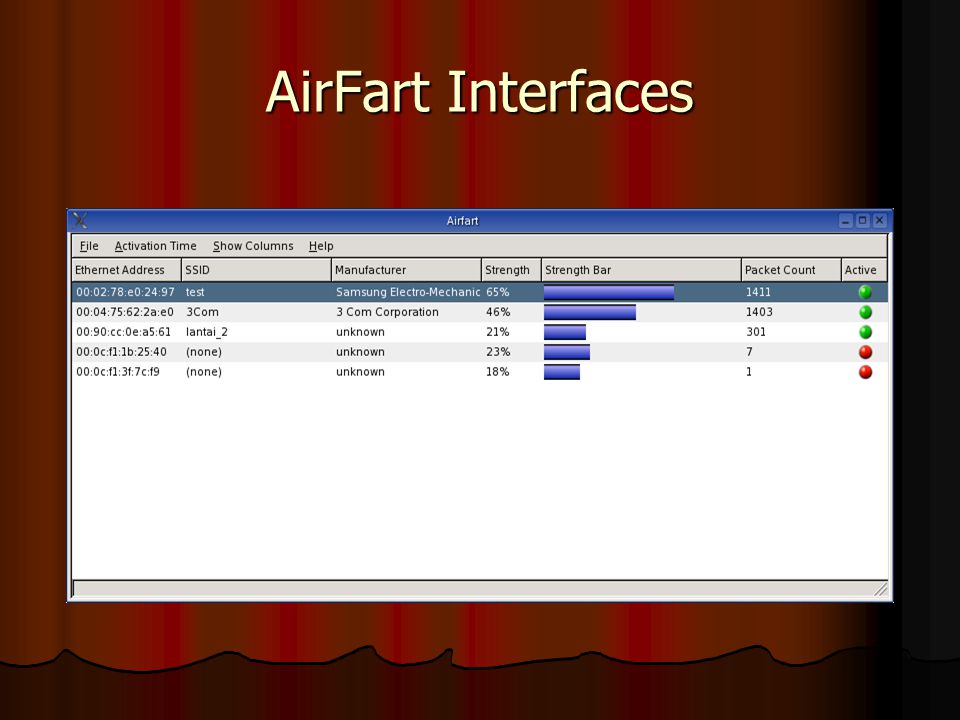Viewport: 960px width, 720px height.
Task: Select address 00:04:75:62:2a:e0
Action: point(125,312)
